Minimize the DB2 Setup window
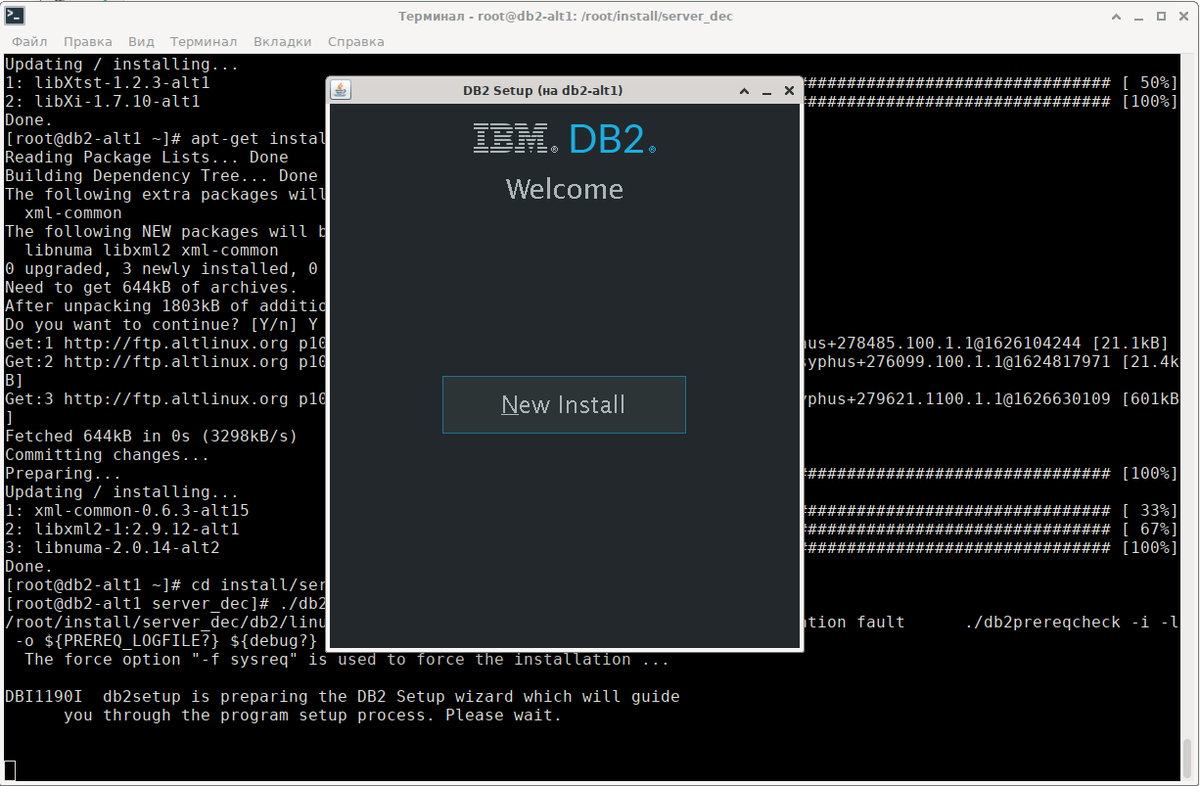This screenshot has height=786, width=1200. (x=767, y=91)
